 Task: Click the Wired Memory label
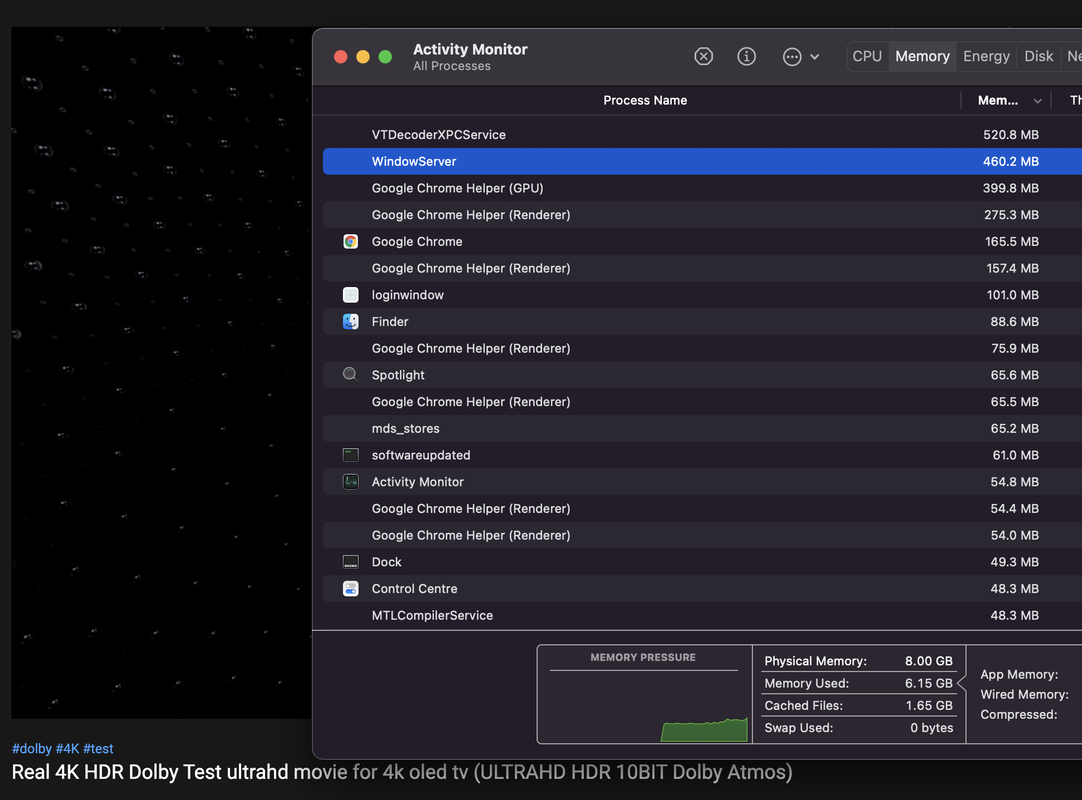point(1024,694)
